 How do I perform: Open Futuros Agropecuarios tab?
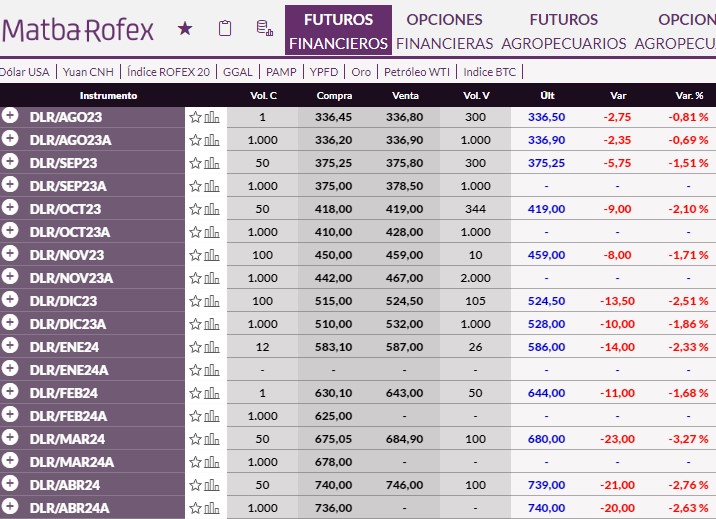coord(563,31)
